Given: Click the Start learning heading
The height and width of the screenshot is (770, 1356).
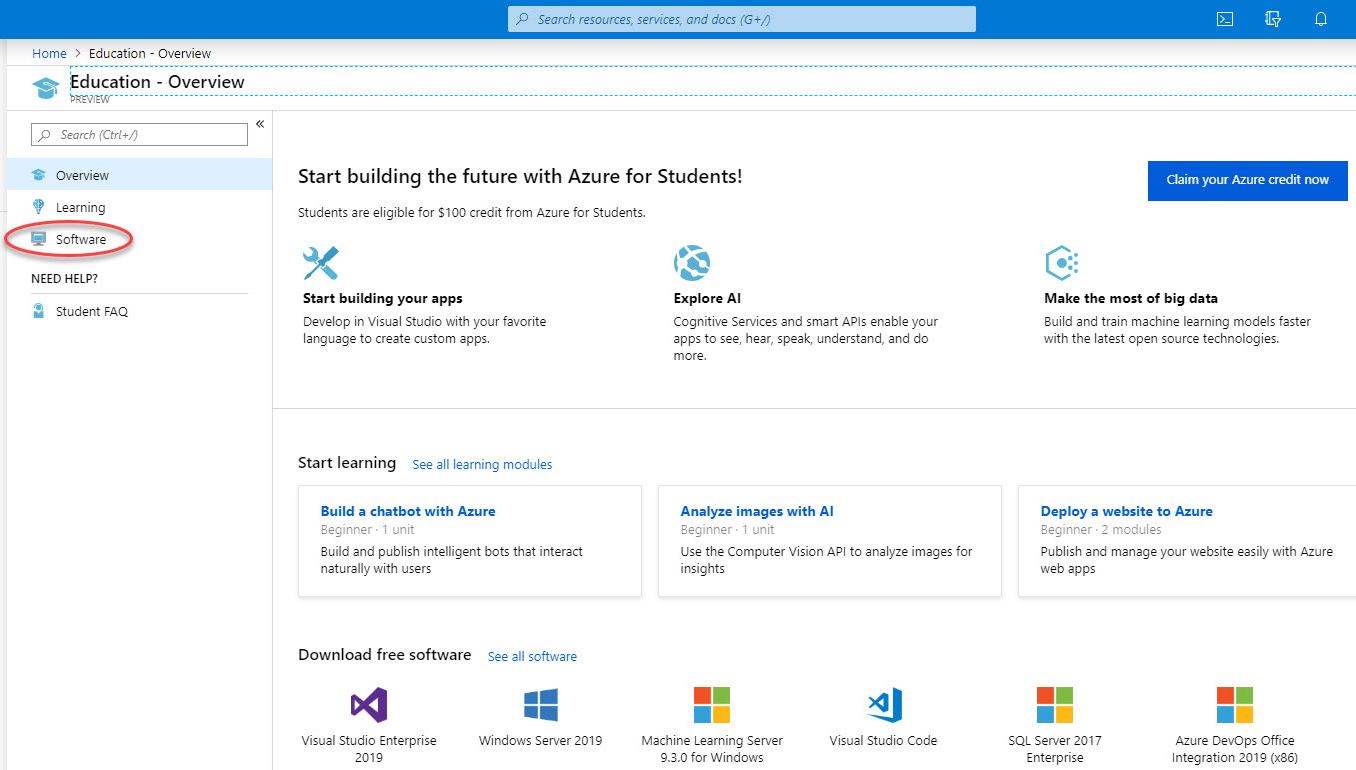Looking at the screenshot, I should [347, 463].
